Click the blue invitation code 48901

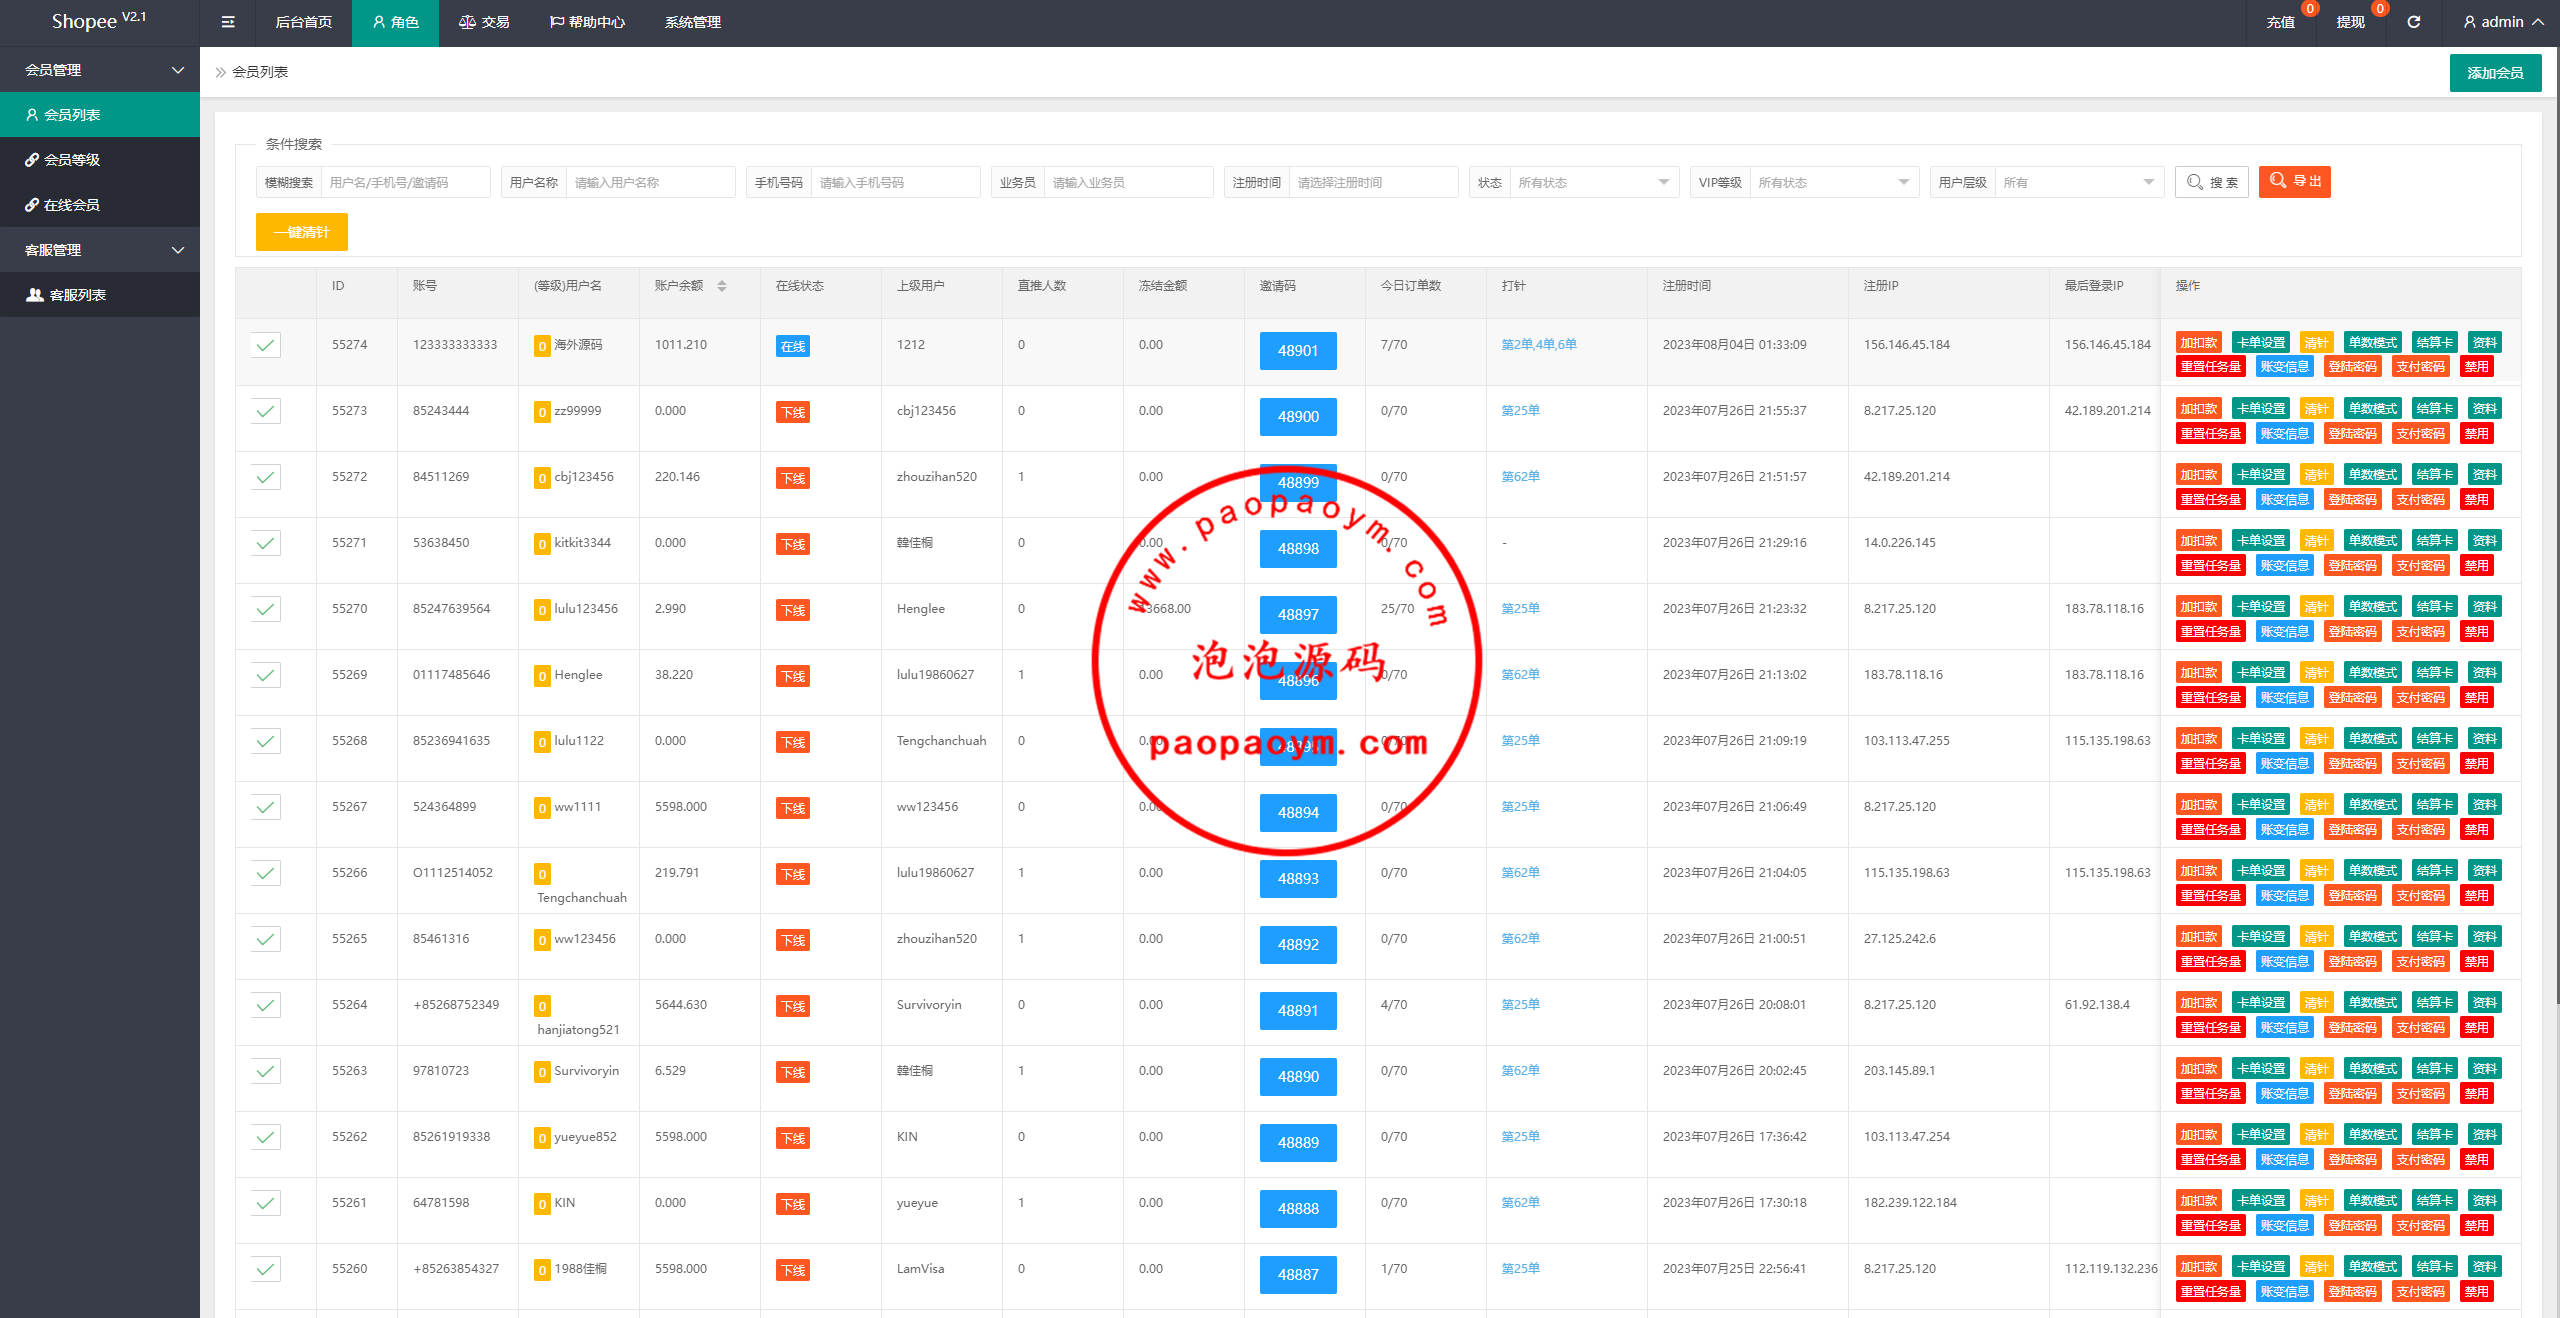point(1297,351)
